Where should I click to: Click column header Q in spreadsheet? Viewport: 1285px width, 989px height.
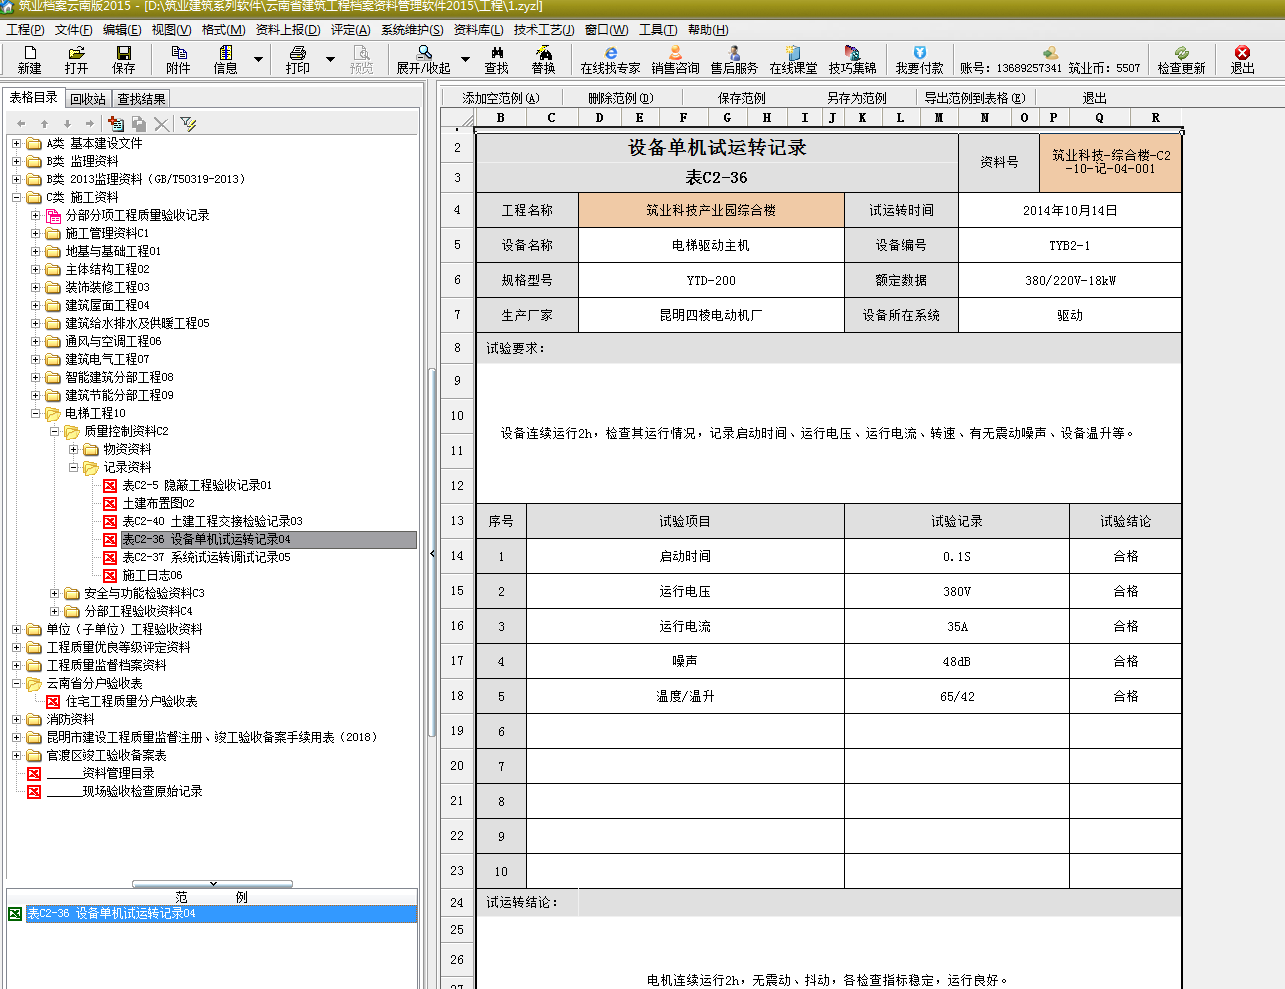point(1099,117)
